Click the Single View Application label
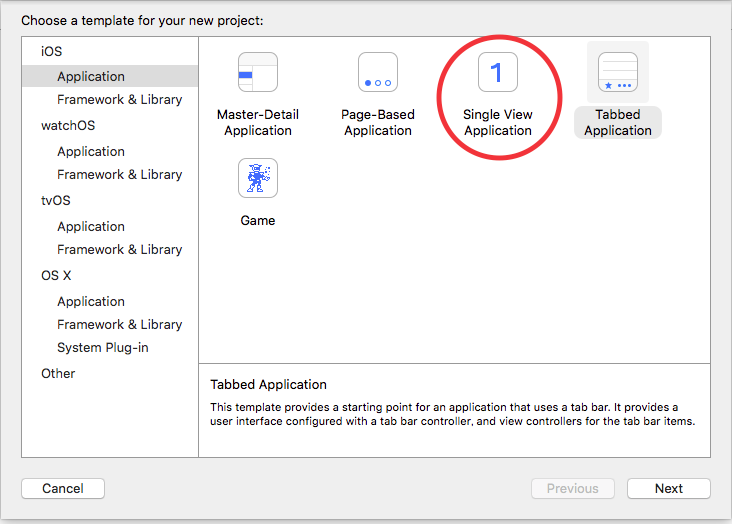This screenshot has height=524, width=732. click(x=498, y=122)
